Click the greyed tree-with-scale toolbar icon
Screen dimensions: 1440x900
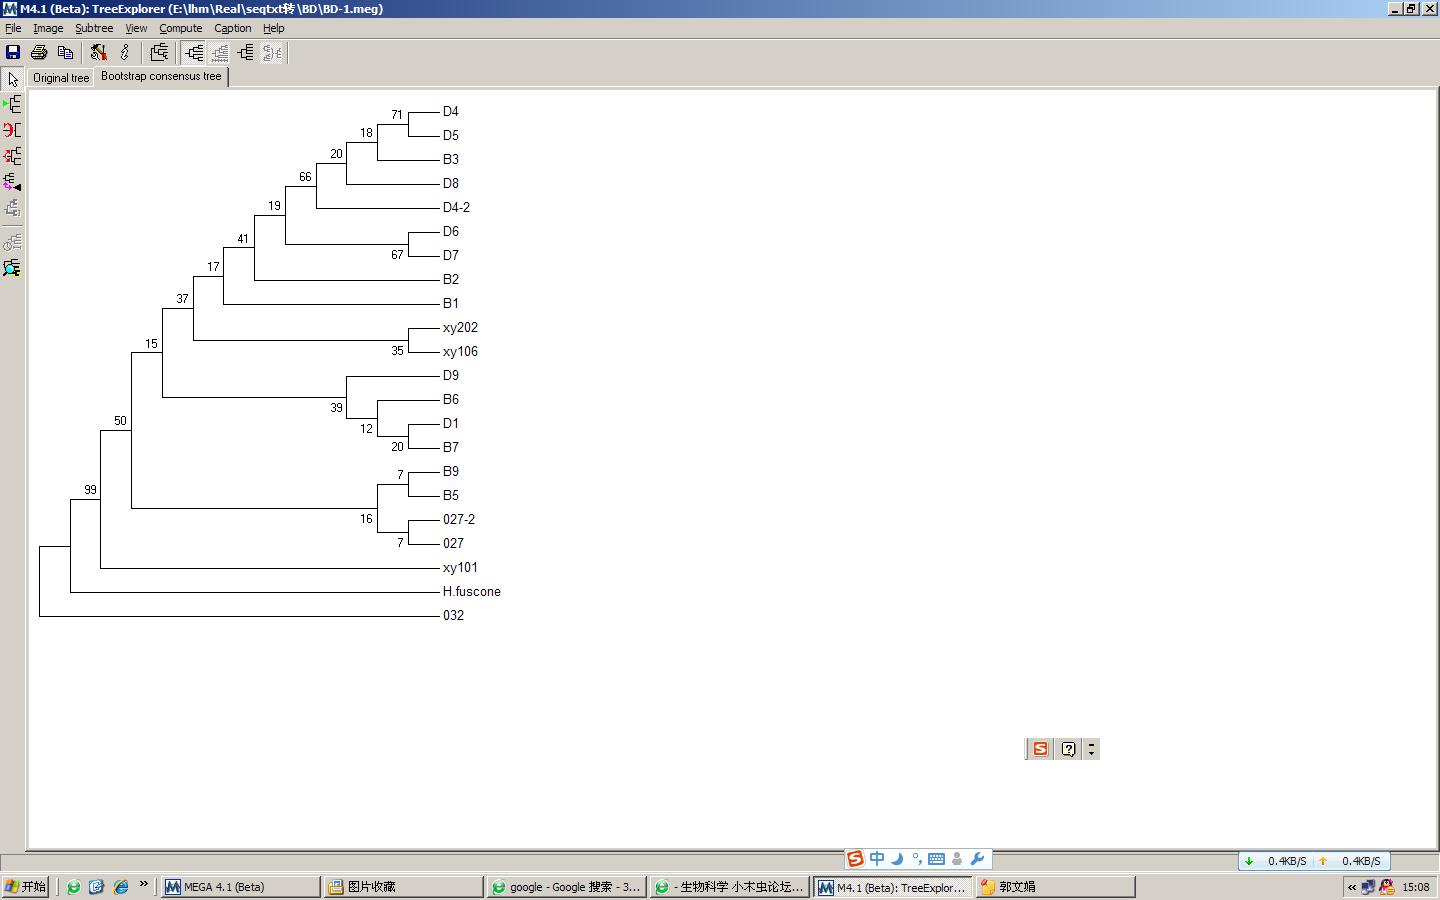pos(220,52)
